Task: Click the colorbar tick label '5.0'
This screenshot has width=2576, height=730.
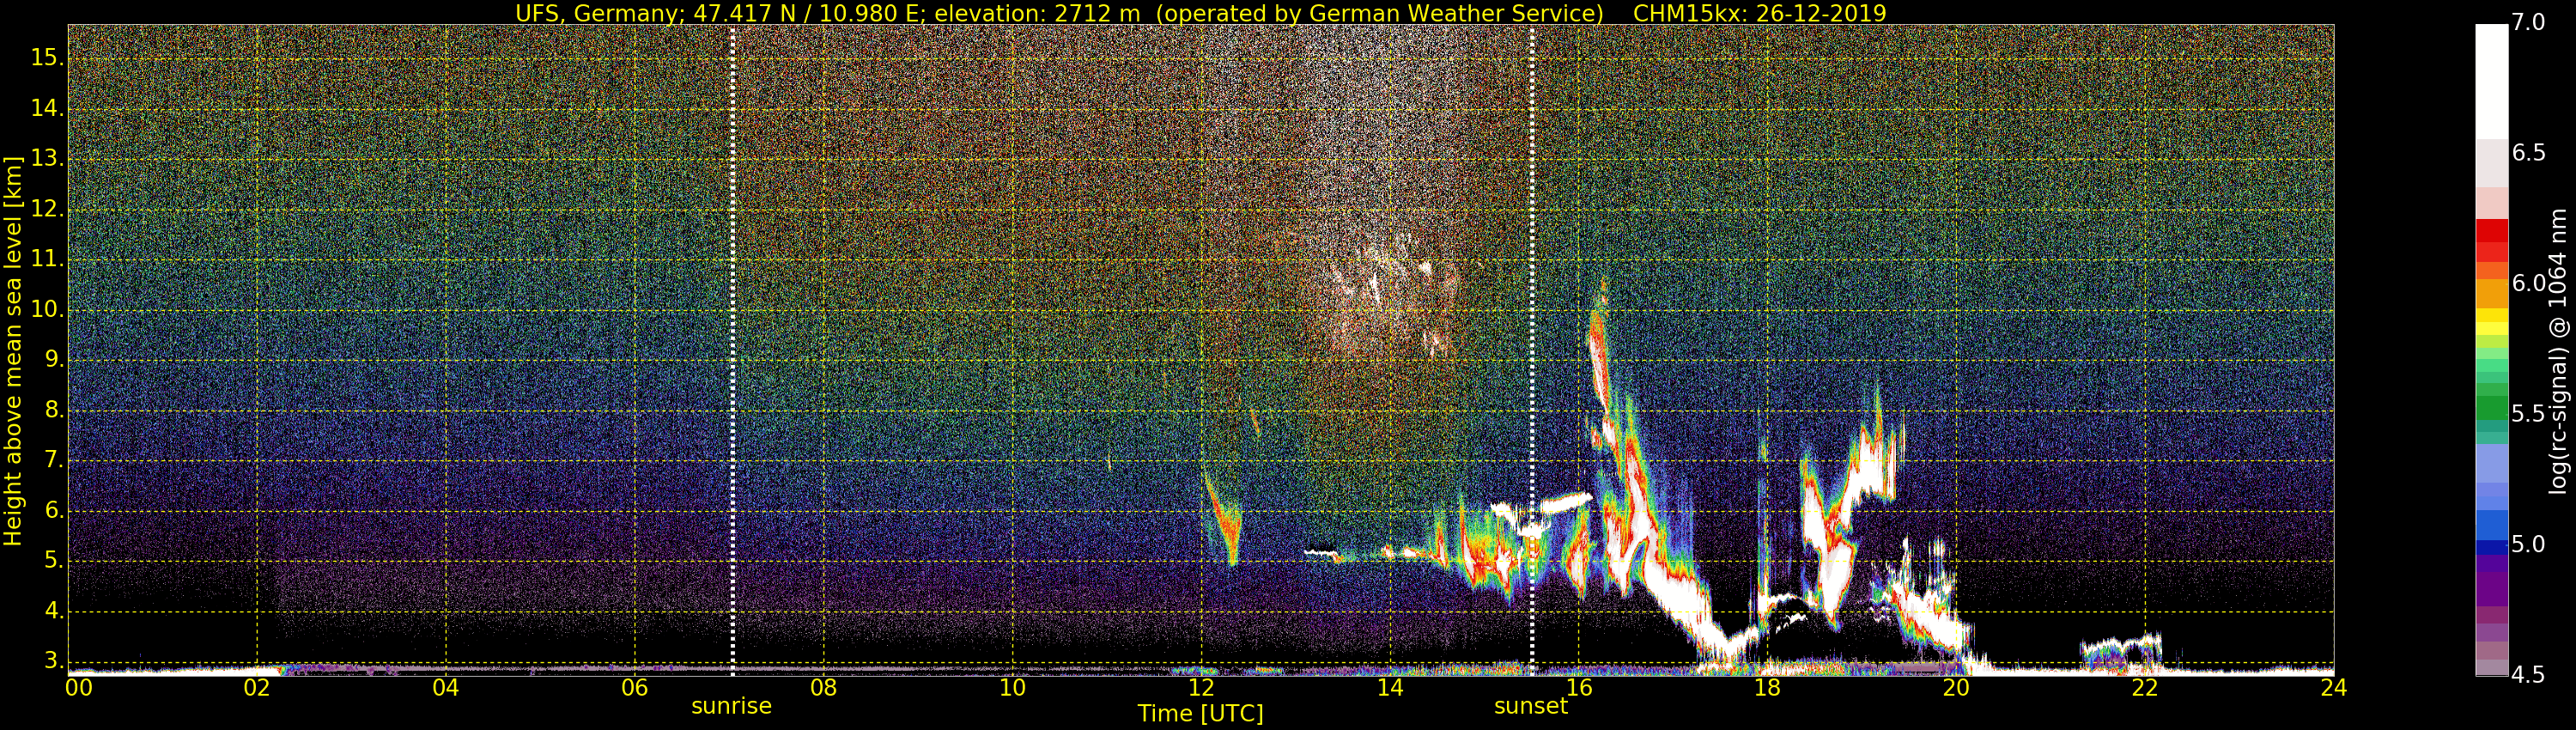Action: click(2528, 545)
